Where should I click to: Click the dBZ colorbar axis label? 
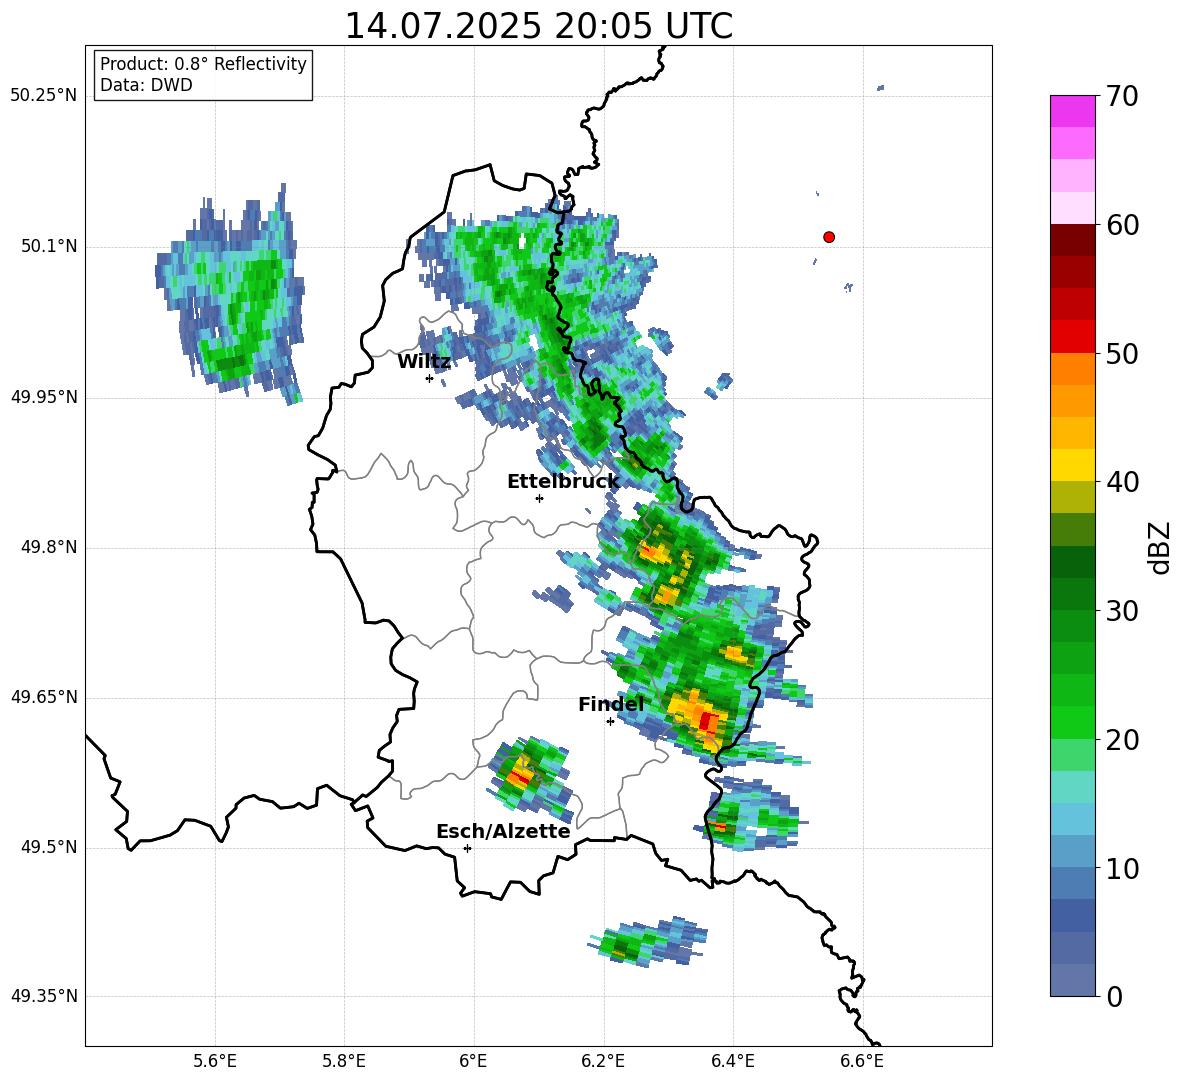pos(1159,547)
